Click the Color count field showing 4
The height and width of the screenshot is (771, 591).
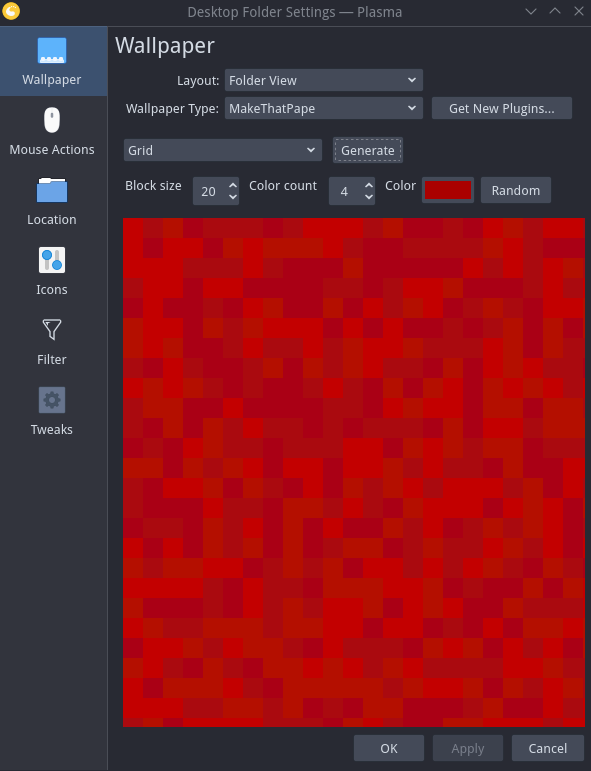pos(346,191)
